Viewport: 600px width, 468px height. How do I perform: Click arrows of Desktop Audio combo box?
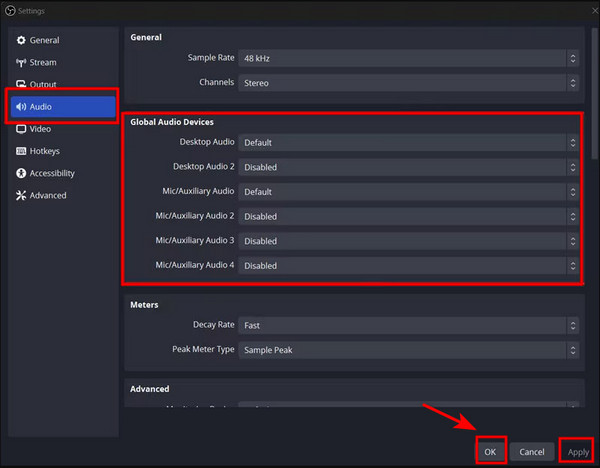(x=573, y=143)
